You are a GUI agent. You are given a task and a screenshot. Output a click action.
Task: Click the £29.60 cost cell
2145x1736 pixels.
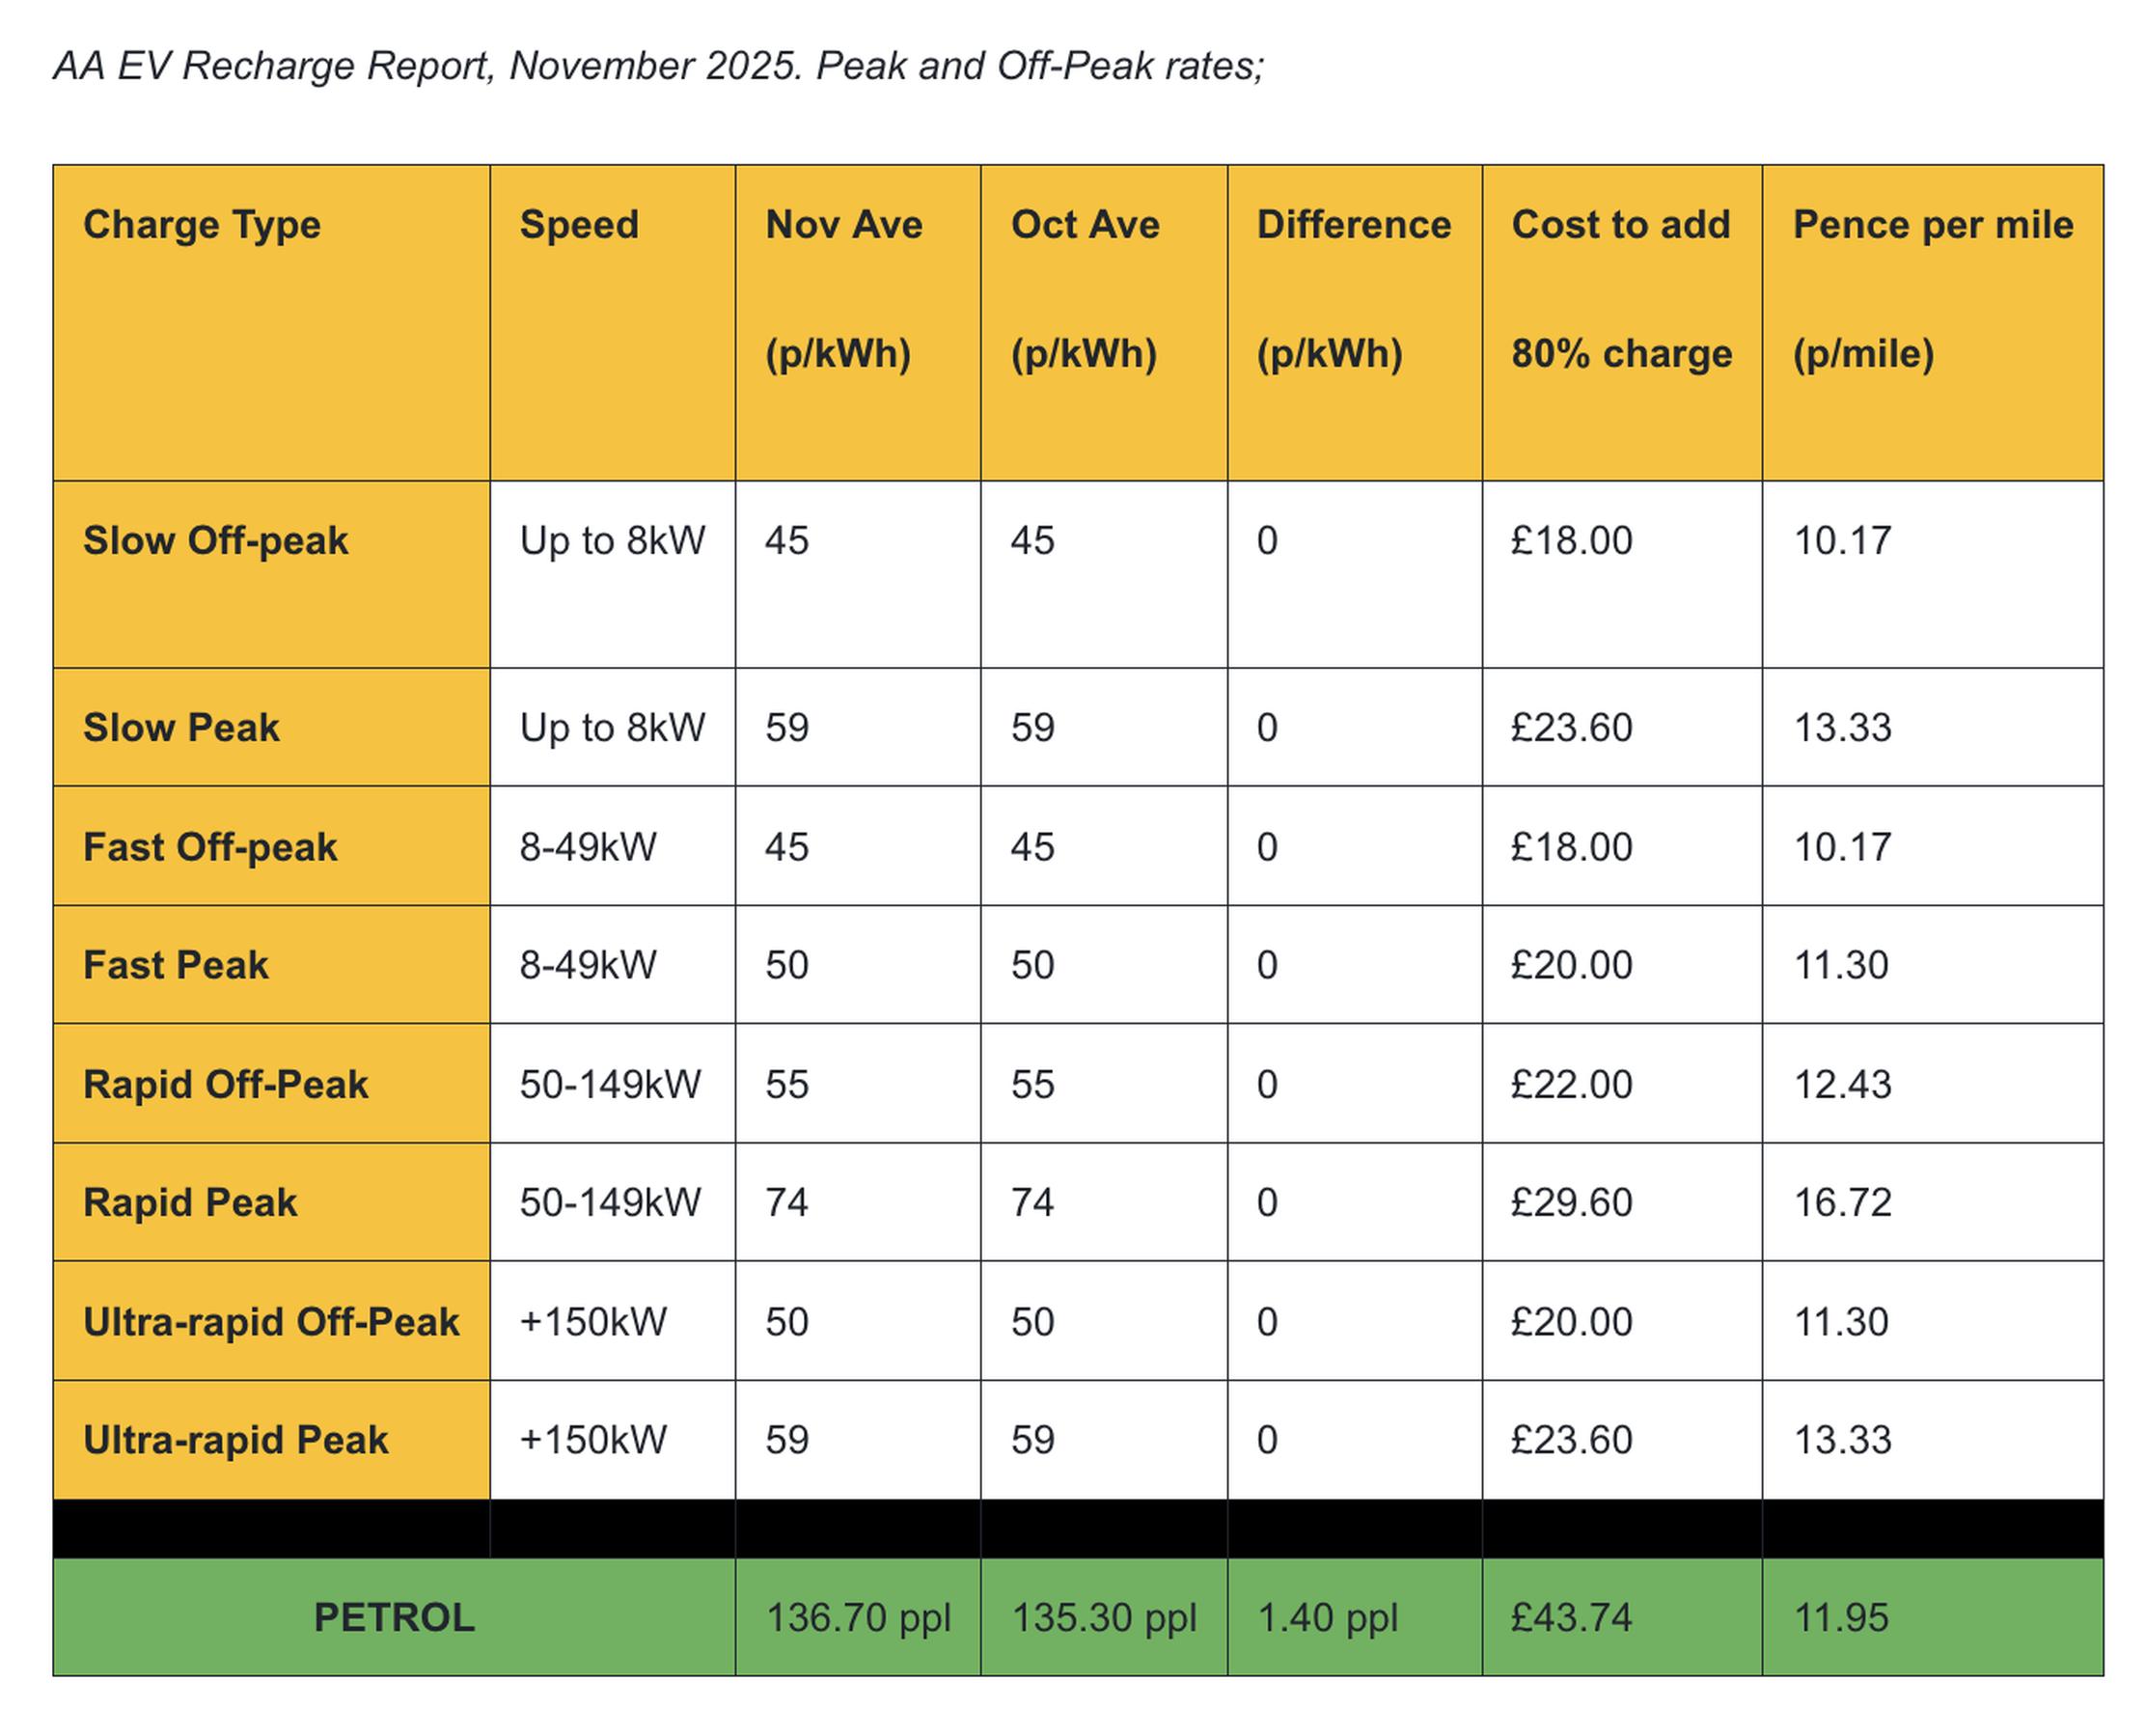click(1570, 1202)
